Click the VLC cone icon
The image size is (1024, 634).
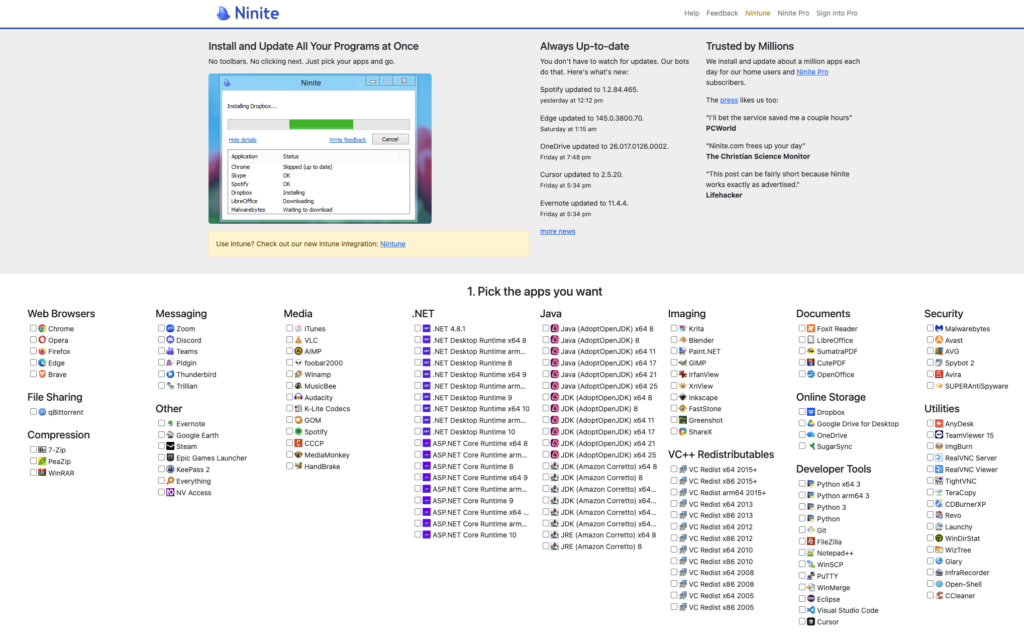coord(298,340)
